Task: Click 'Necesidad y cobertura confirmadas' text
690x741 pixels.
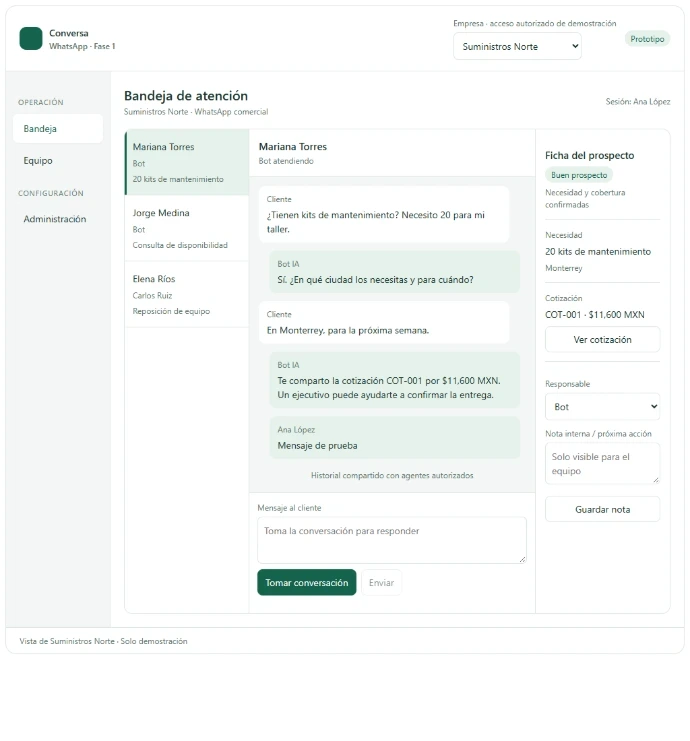Action: pyautogui.click(x=585, y=198)
